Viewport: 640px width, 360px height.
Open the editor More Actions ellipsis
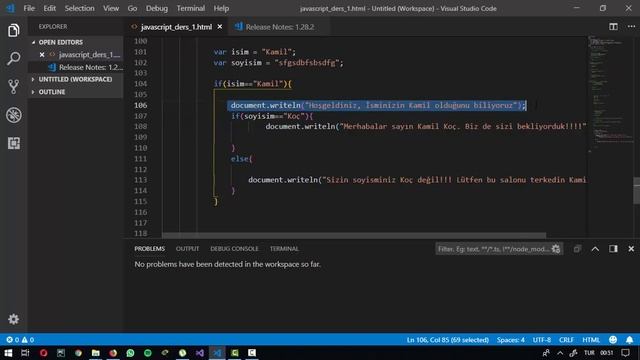[x=631, y=27]
